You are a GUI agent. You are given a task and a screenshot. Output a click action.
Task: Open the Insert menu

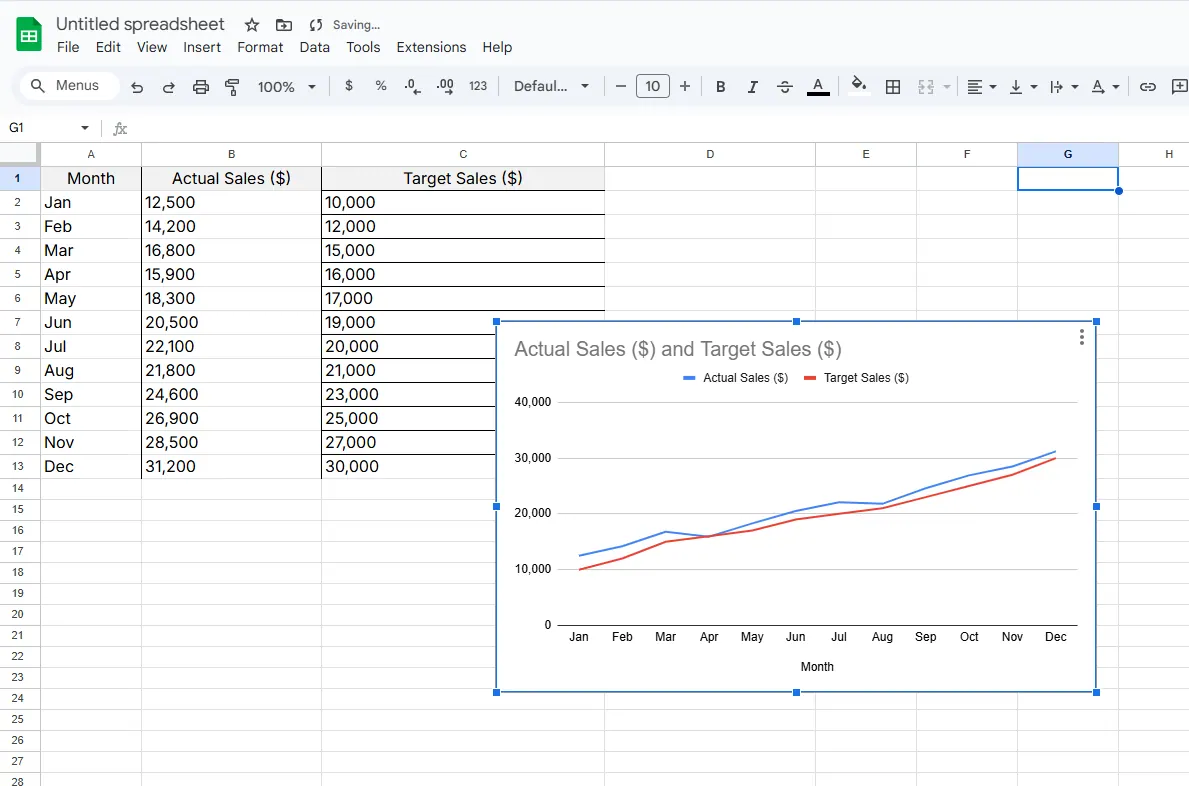pyautogui.click(x=202, y=47)
